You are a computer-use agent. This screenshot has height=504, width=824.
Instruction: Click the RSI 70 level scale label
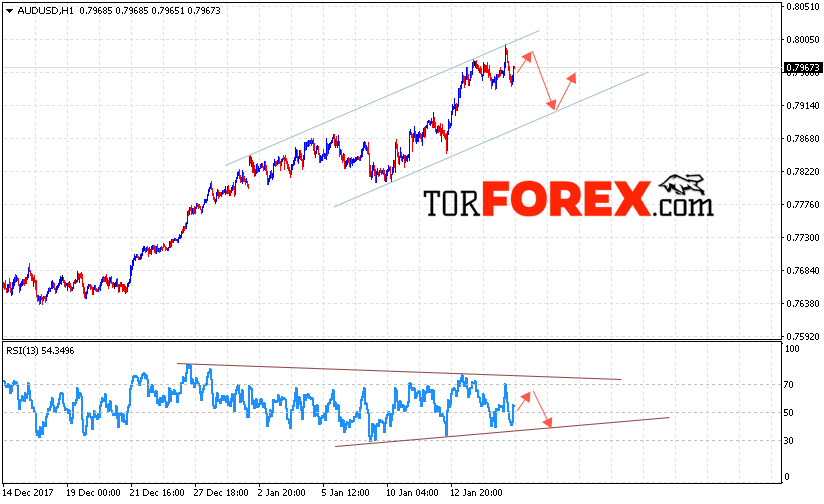pos(788,385)
